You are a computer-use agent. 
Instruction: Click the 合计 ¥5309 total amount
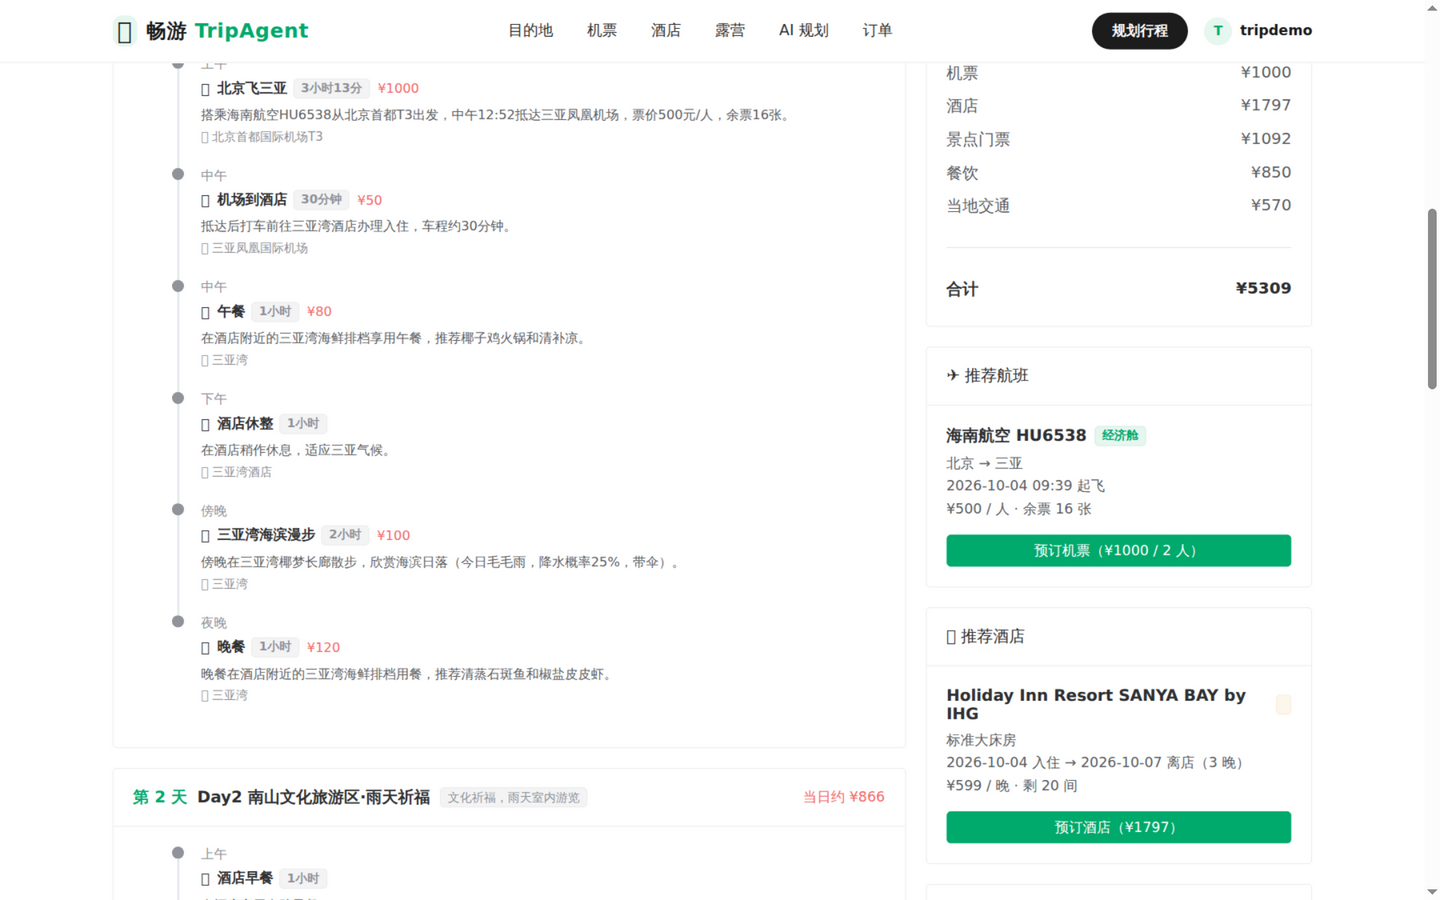point(1263,289)
